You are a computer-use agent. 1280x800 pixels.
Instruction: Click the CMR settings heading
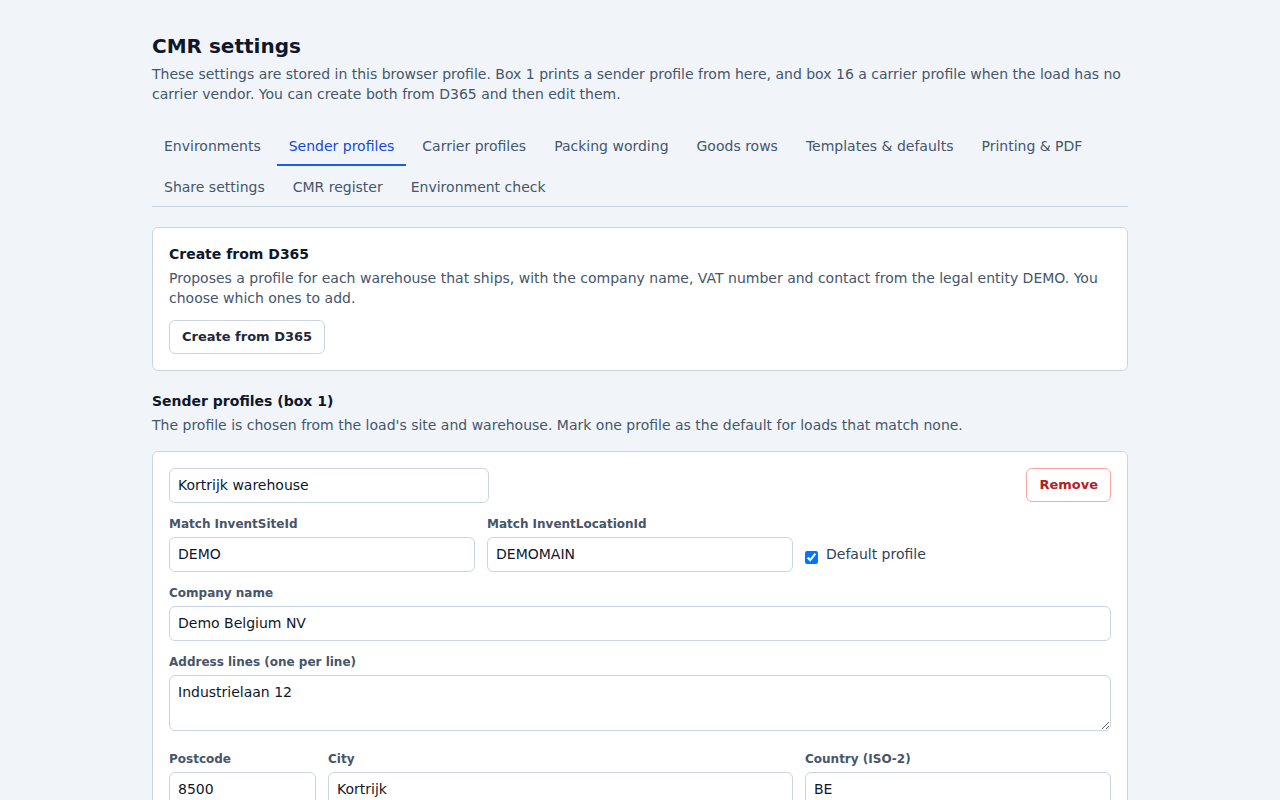click(226, 46)
